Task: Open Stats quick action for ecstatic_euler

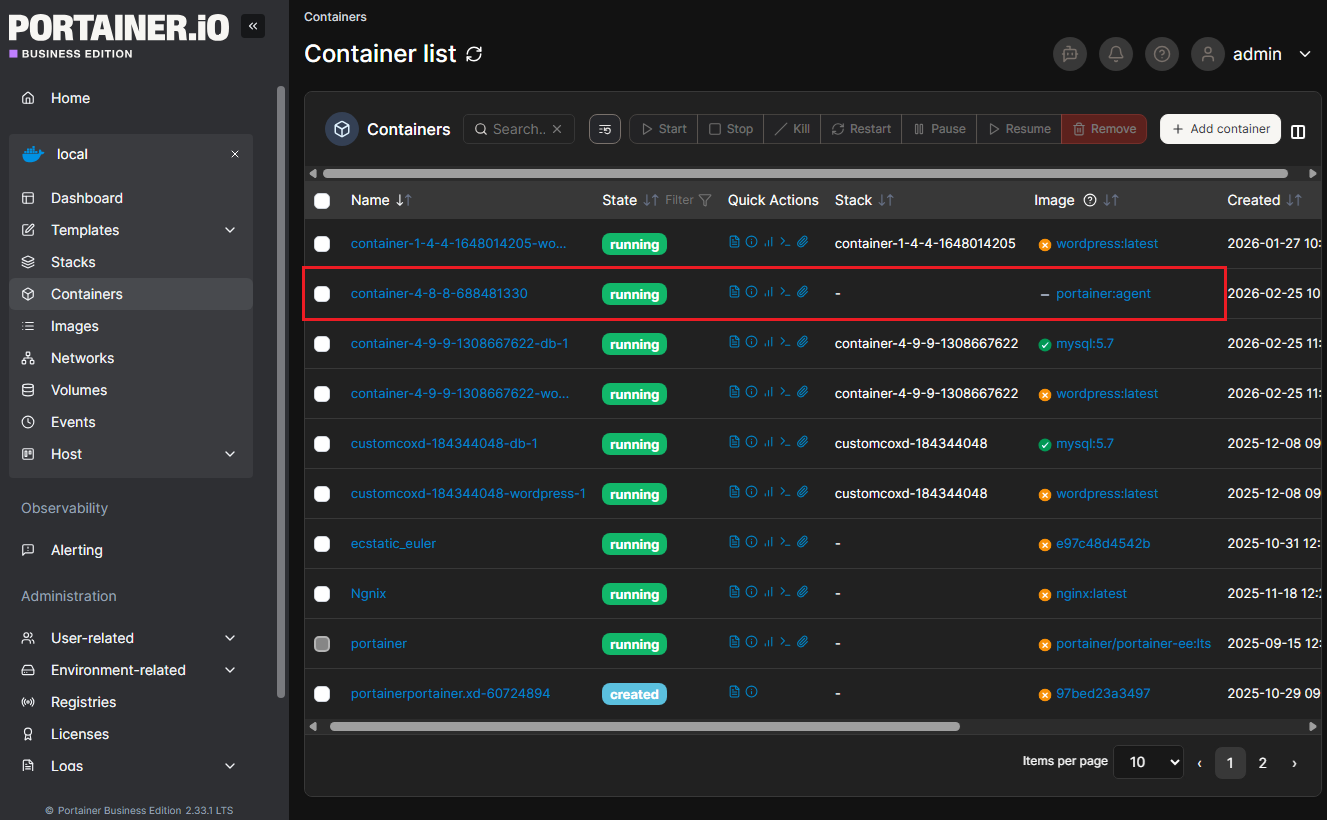Action: pyautogui.click(x=768, y=542)
